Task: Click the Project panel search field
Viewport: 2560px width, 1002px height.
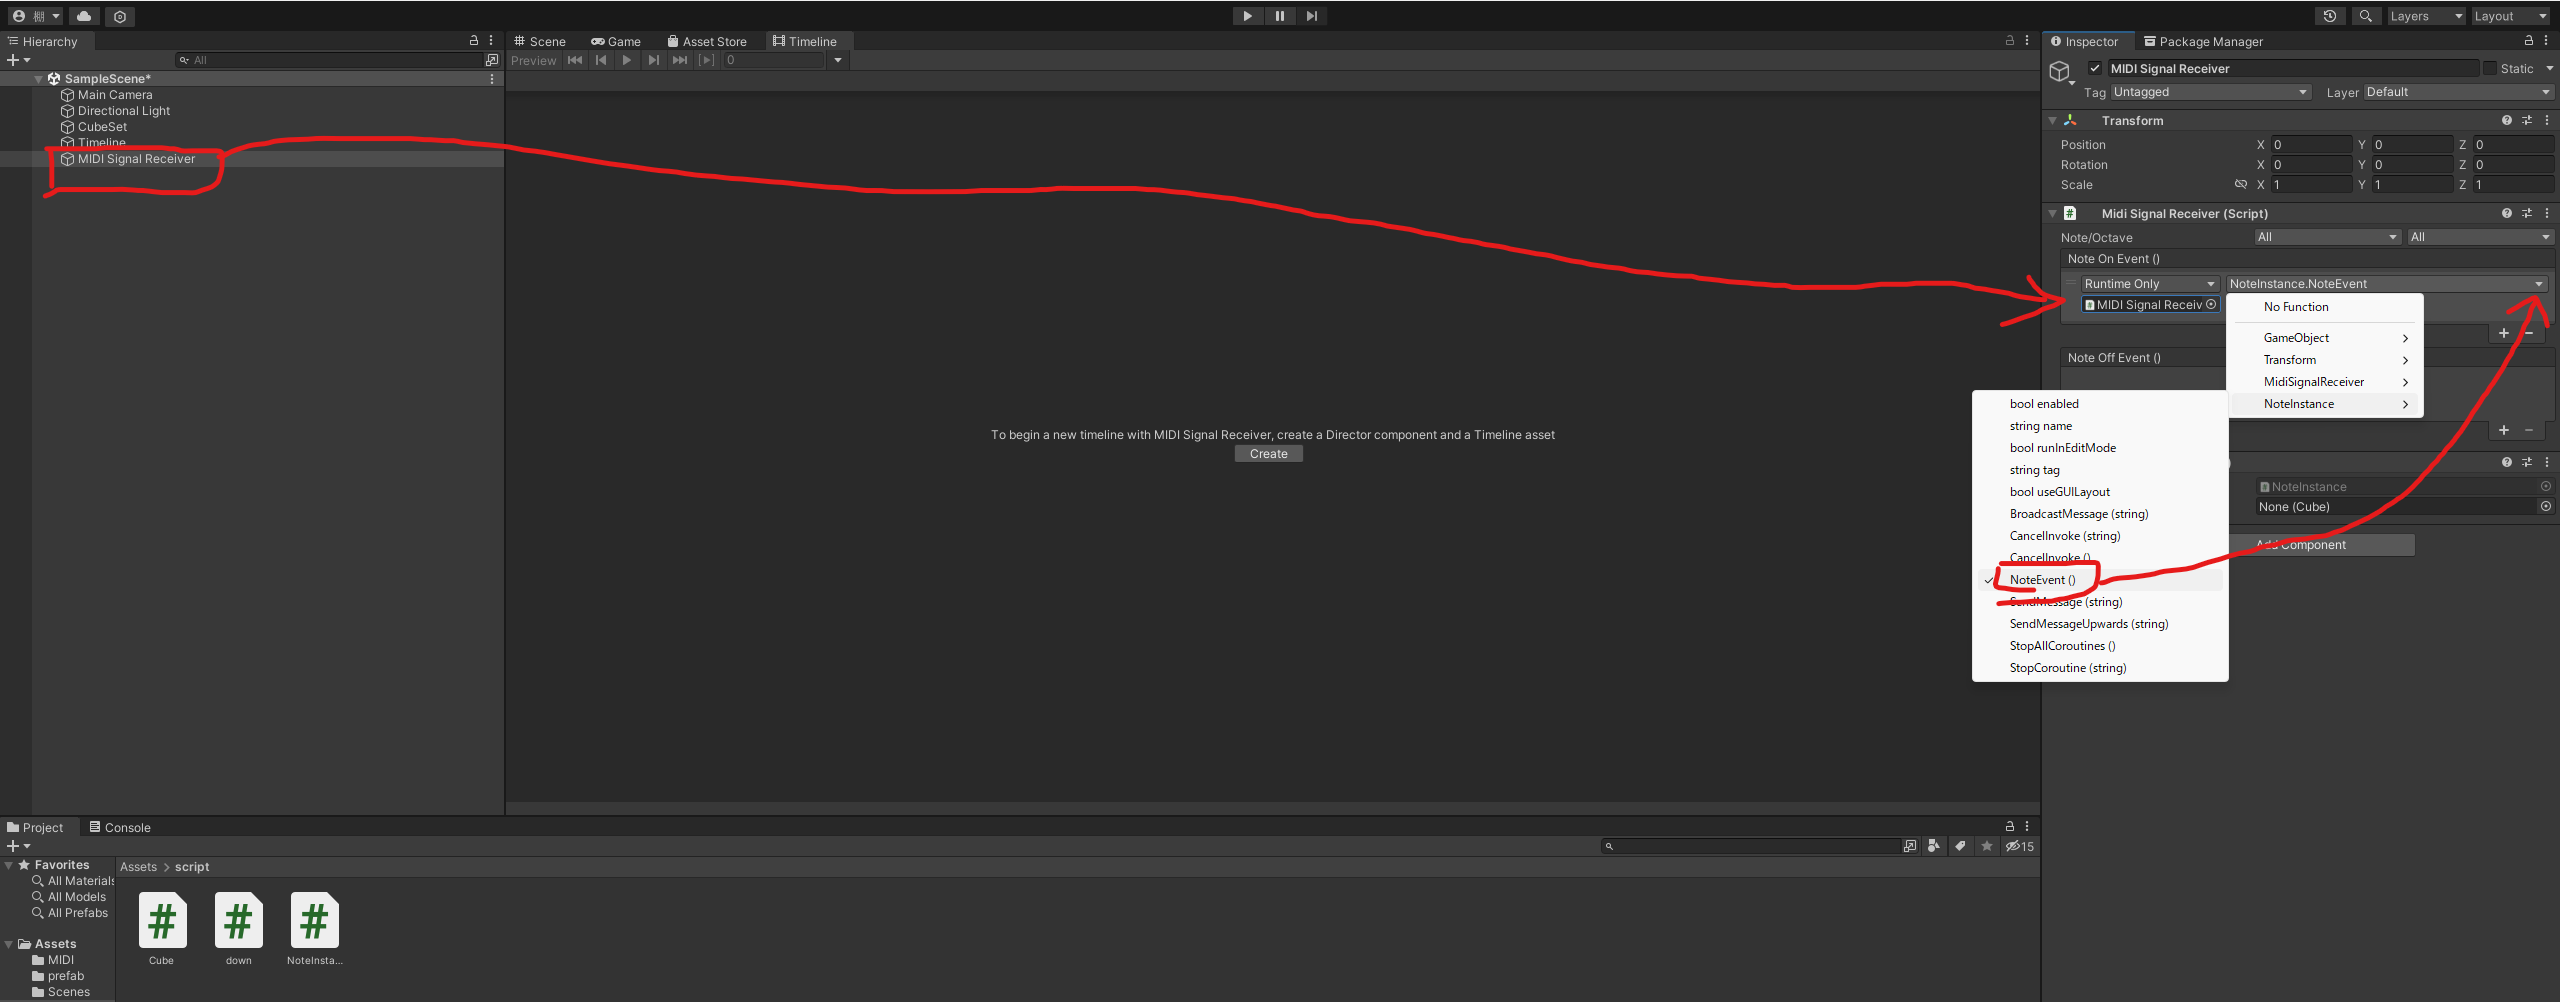Action: tap(1750, 846)
